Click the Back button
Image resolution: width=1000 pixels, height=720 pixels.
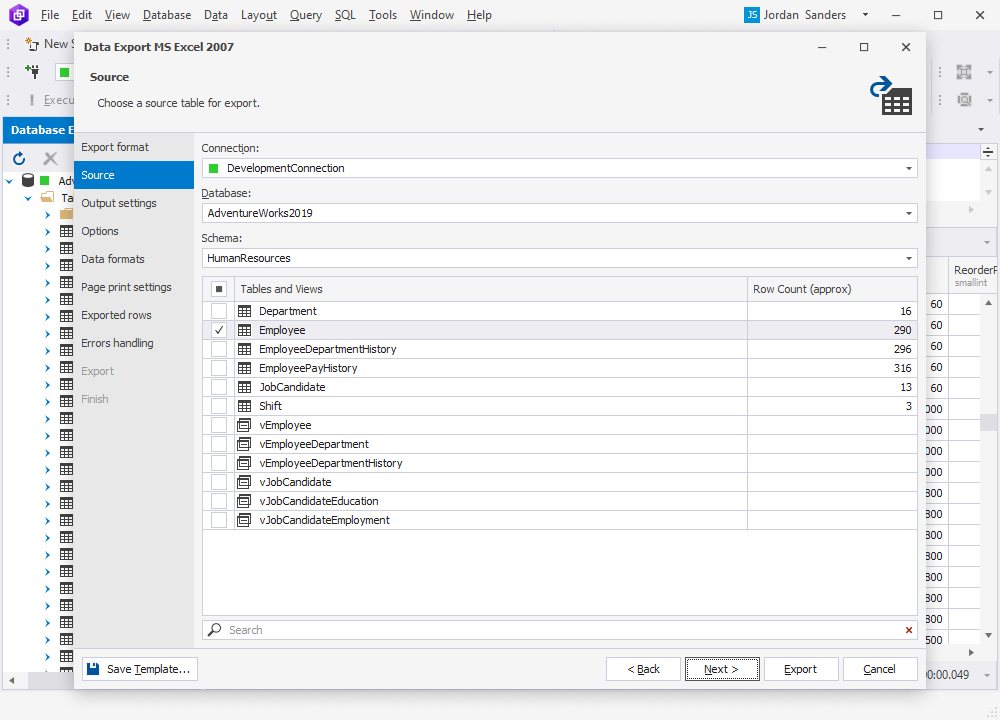(x=643, y=669)
